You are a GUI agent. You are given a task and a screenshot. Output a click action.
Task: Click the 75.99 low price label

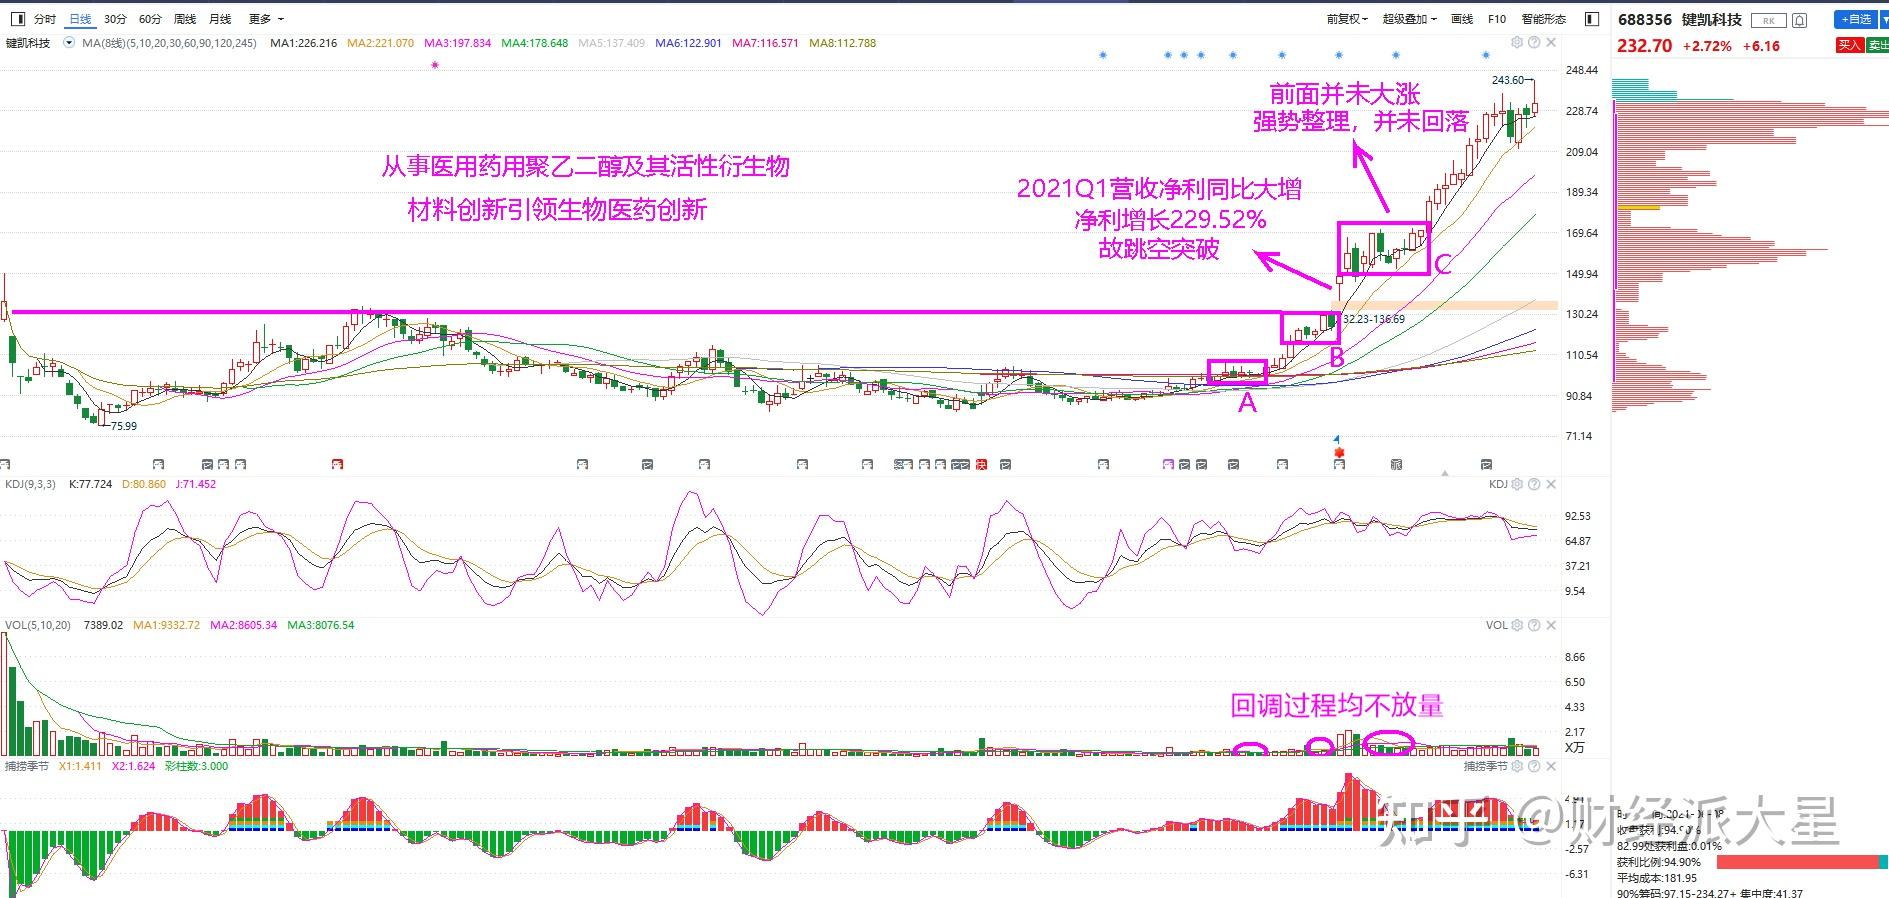tap(124, 426)
